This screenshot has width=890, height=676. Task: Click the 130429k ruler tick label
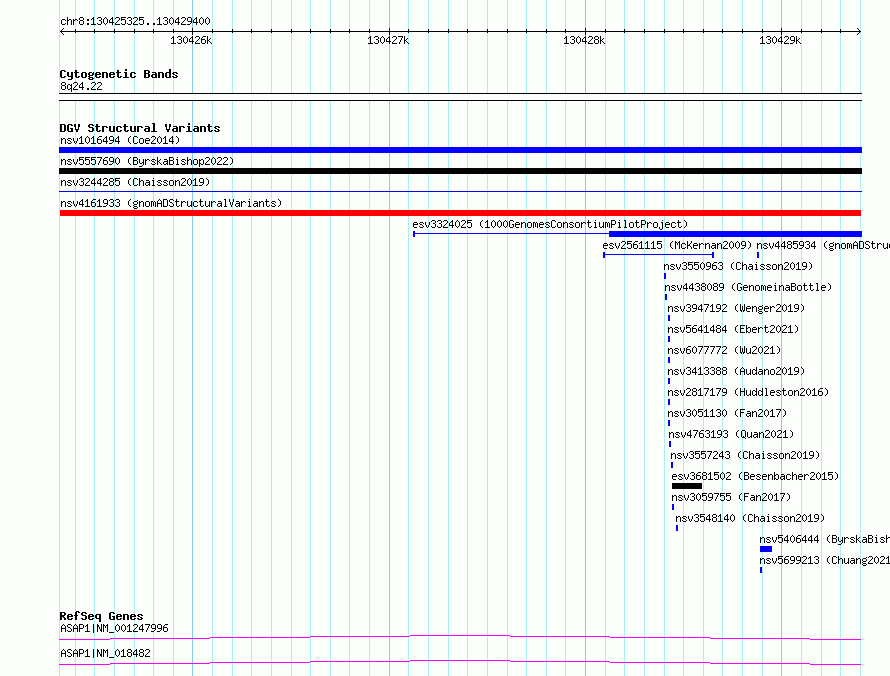coord(780,40)
